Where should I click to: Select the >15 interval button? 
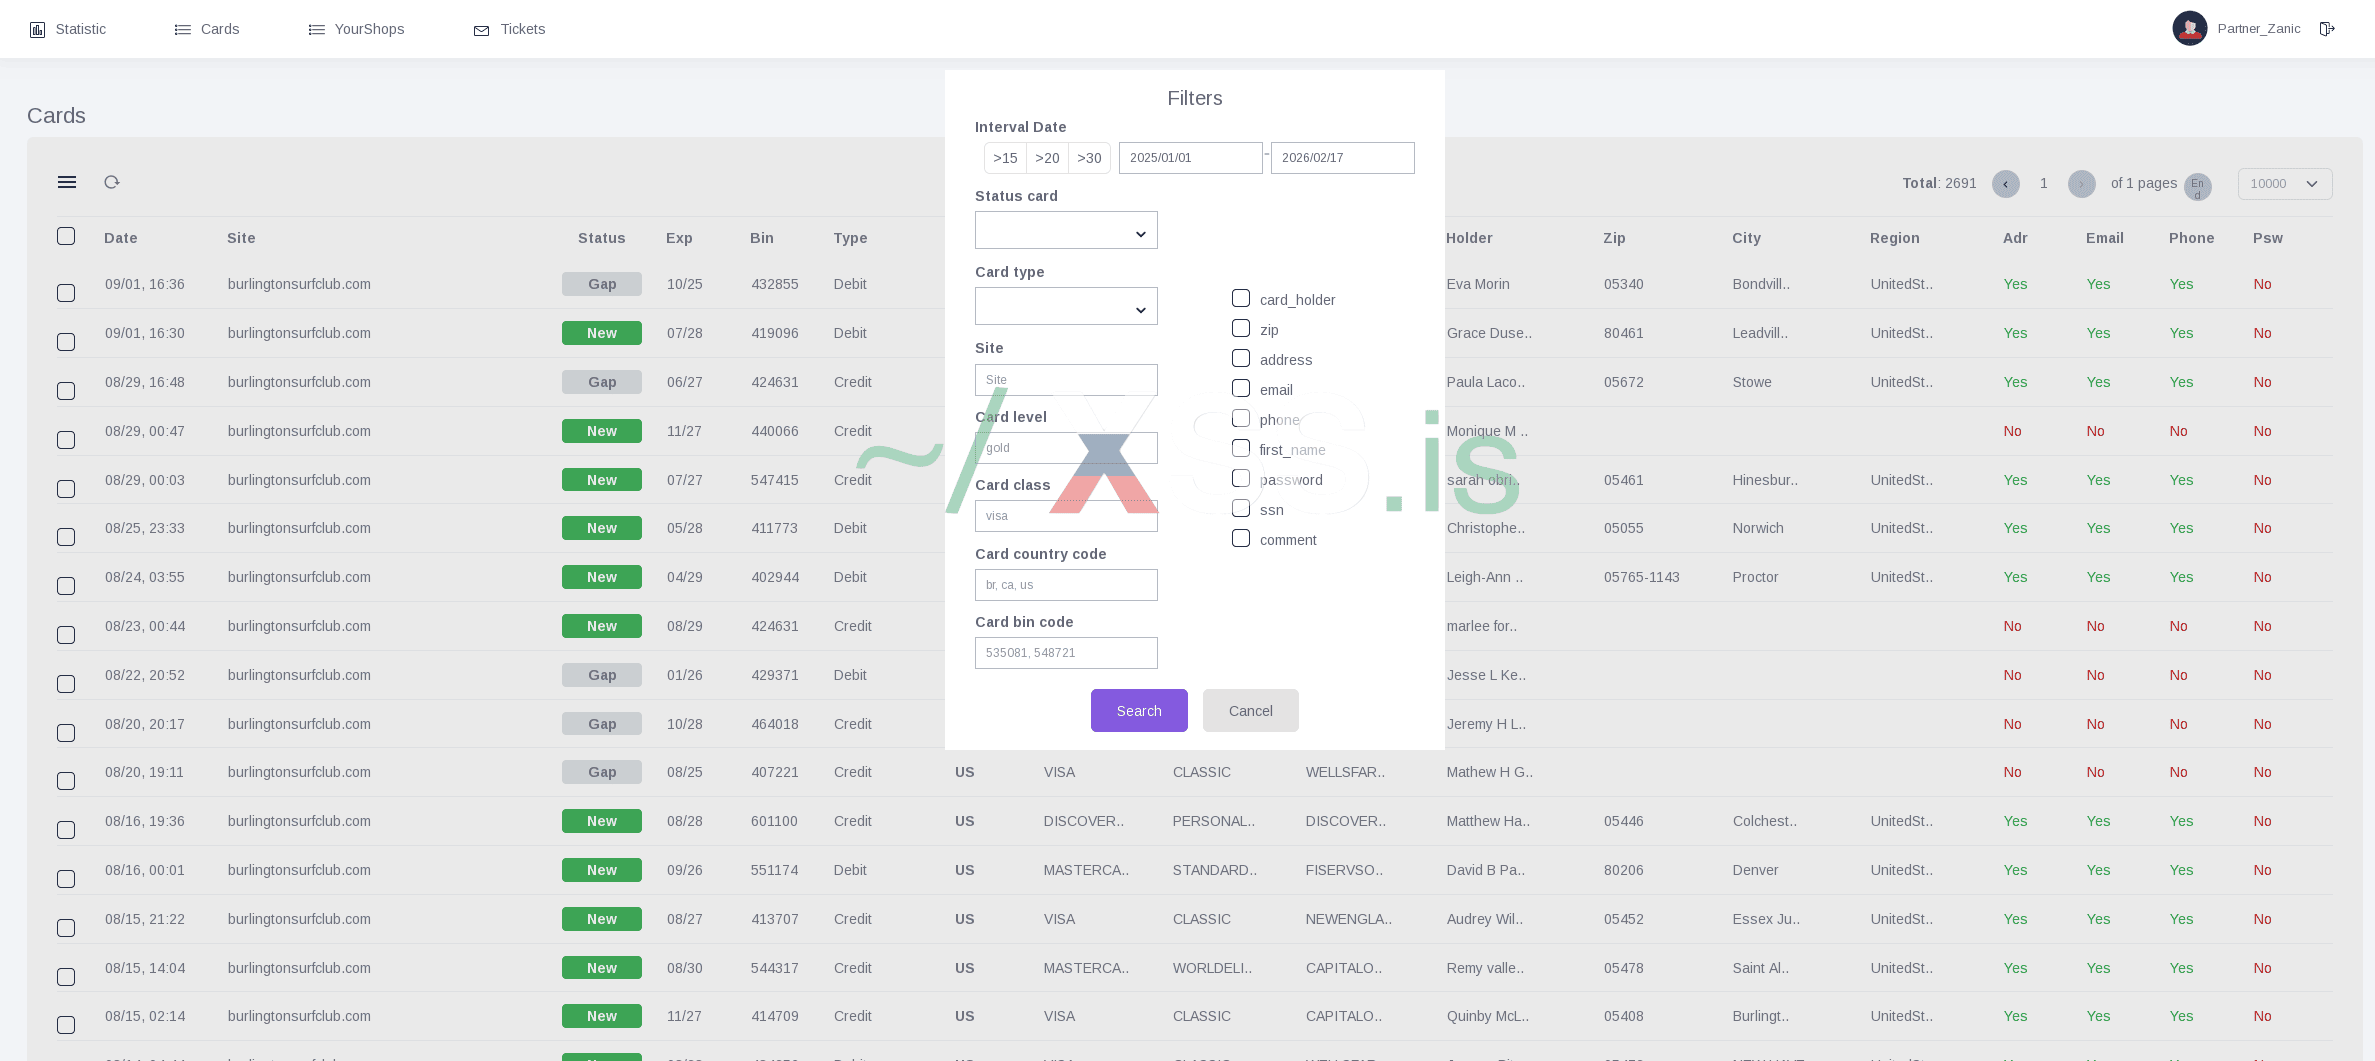point(1005,158)
